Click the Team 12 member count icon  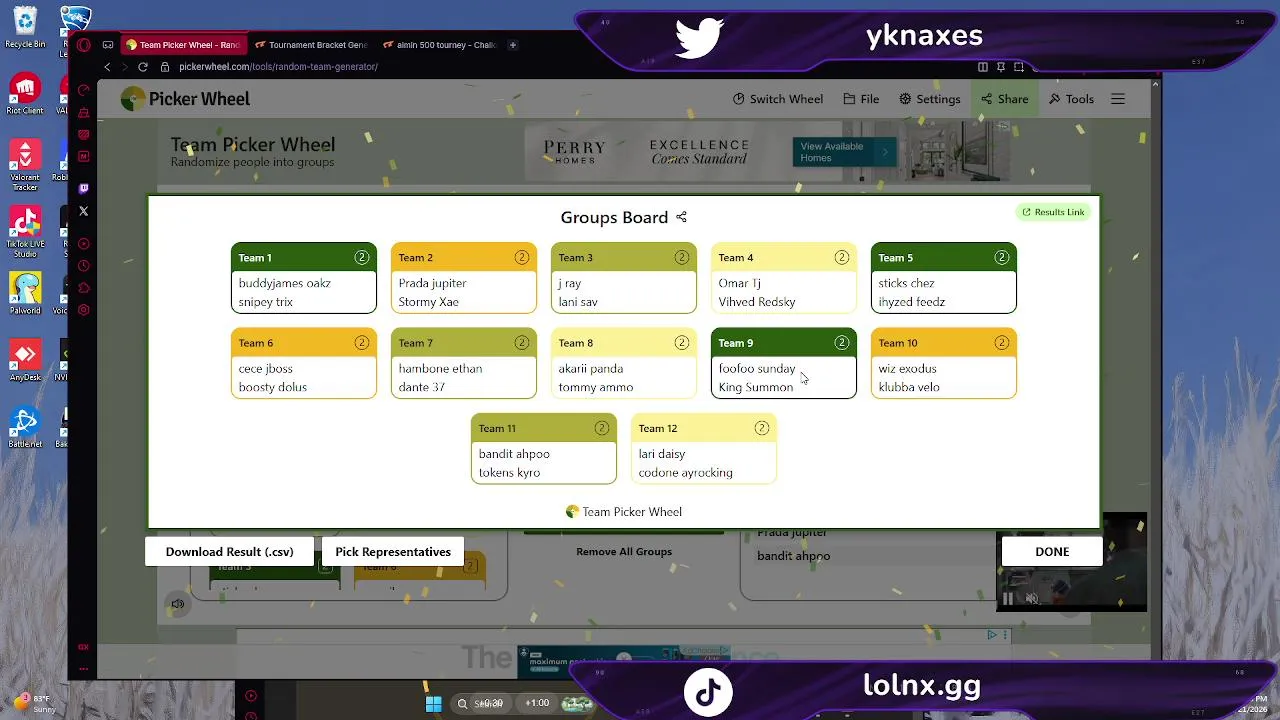tap(762, 428)
